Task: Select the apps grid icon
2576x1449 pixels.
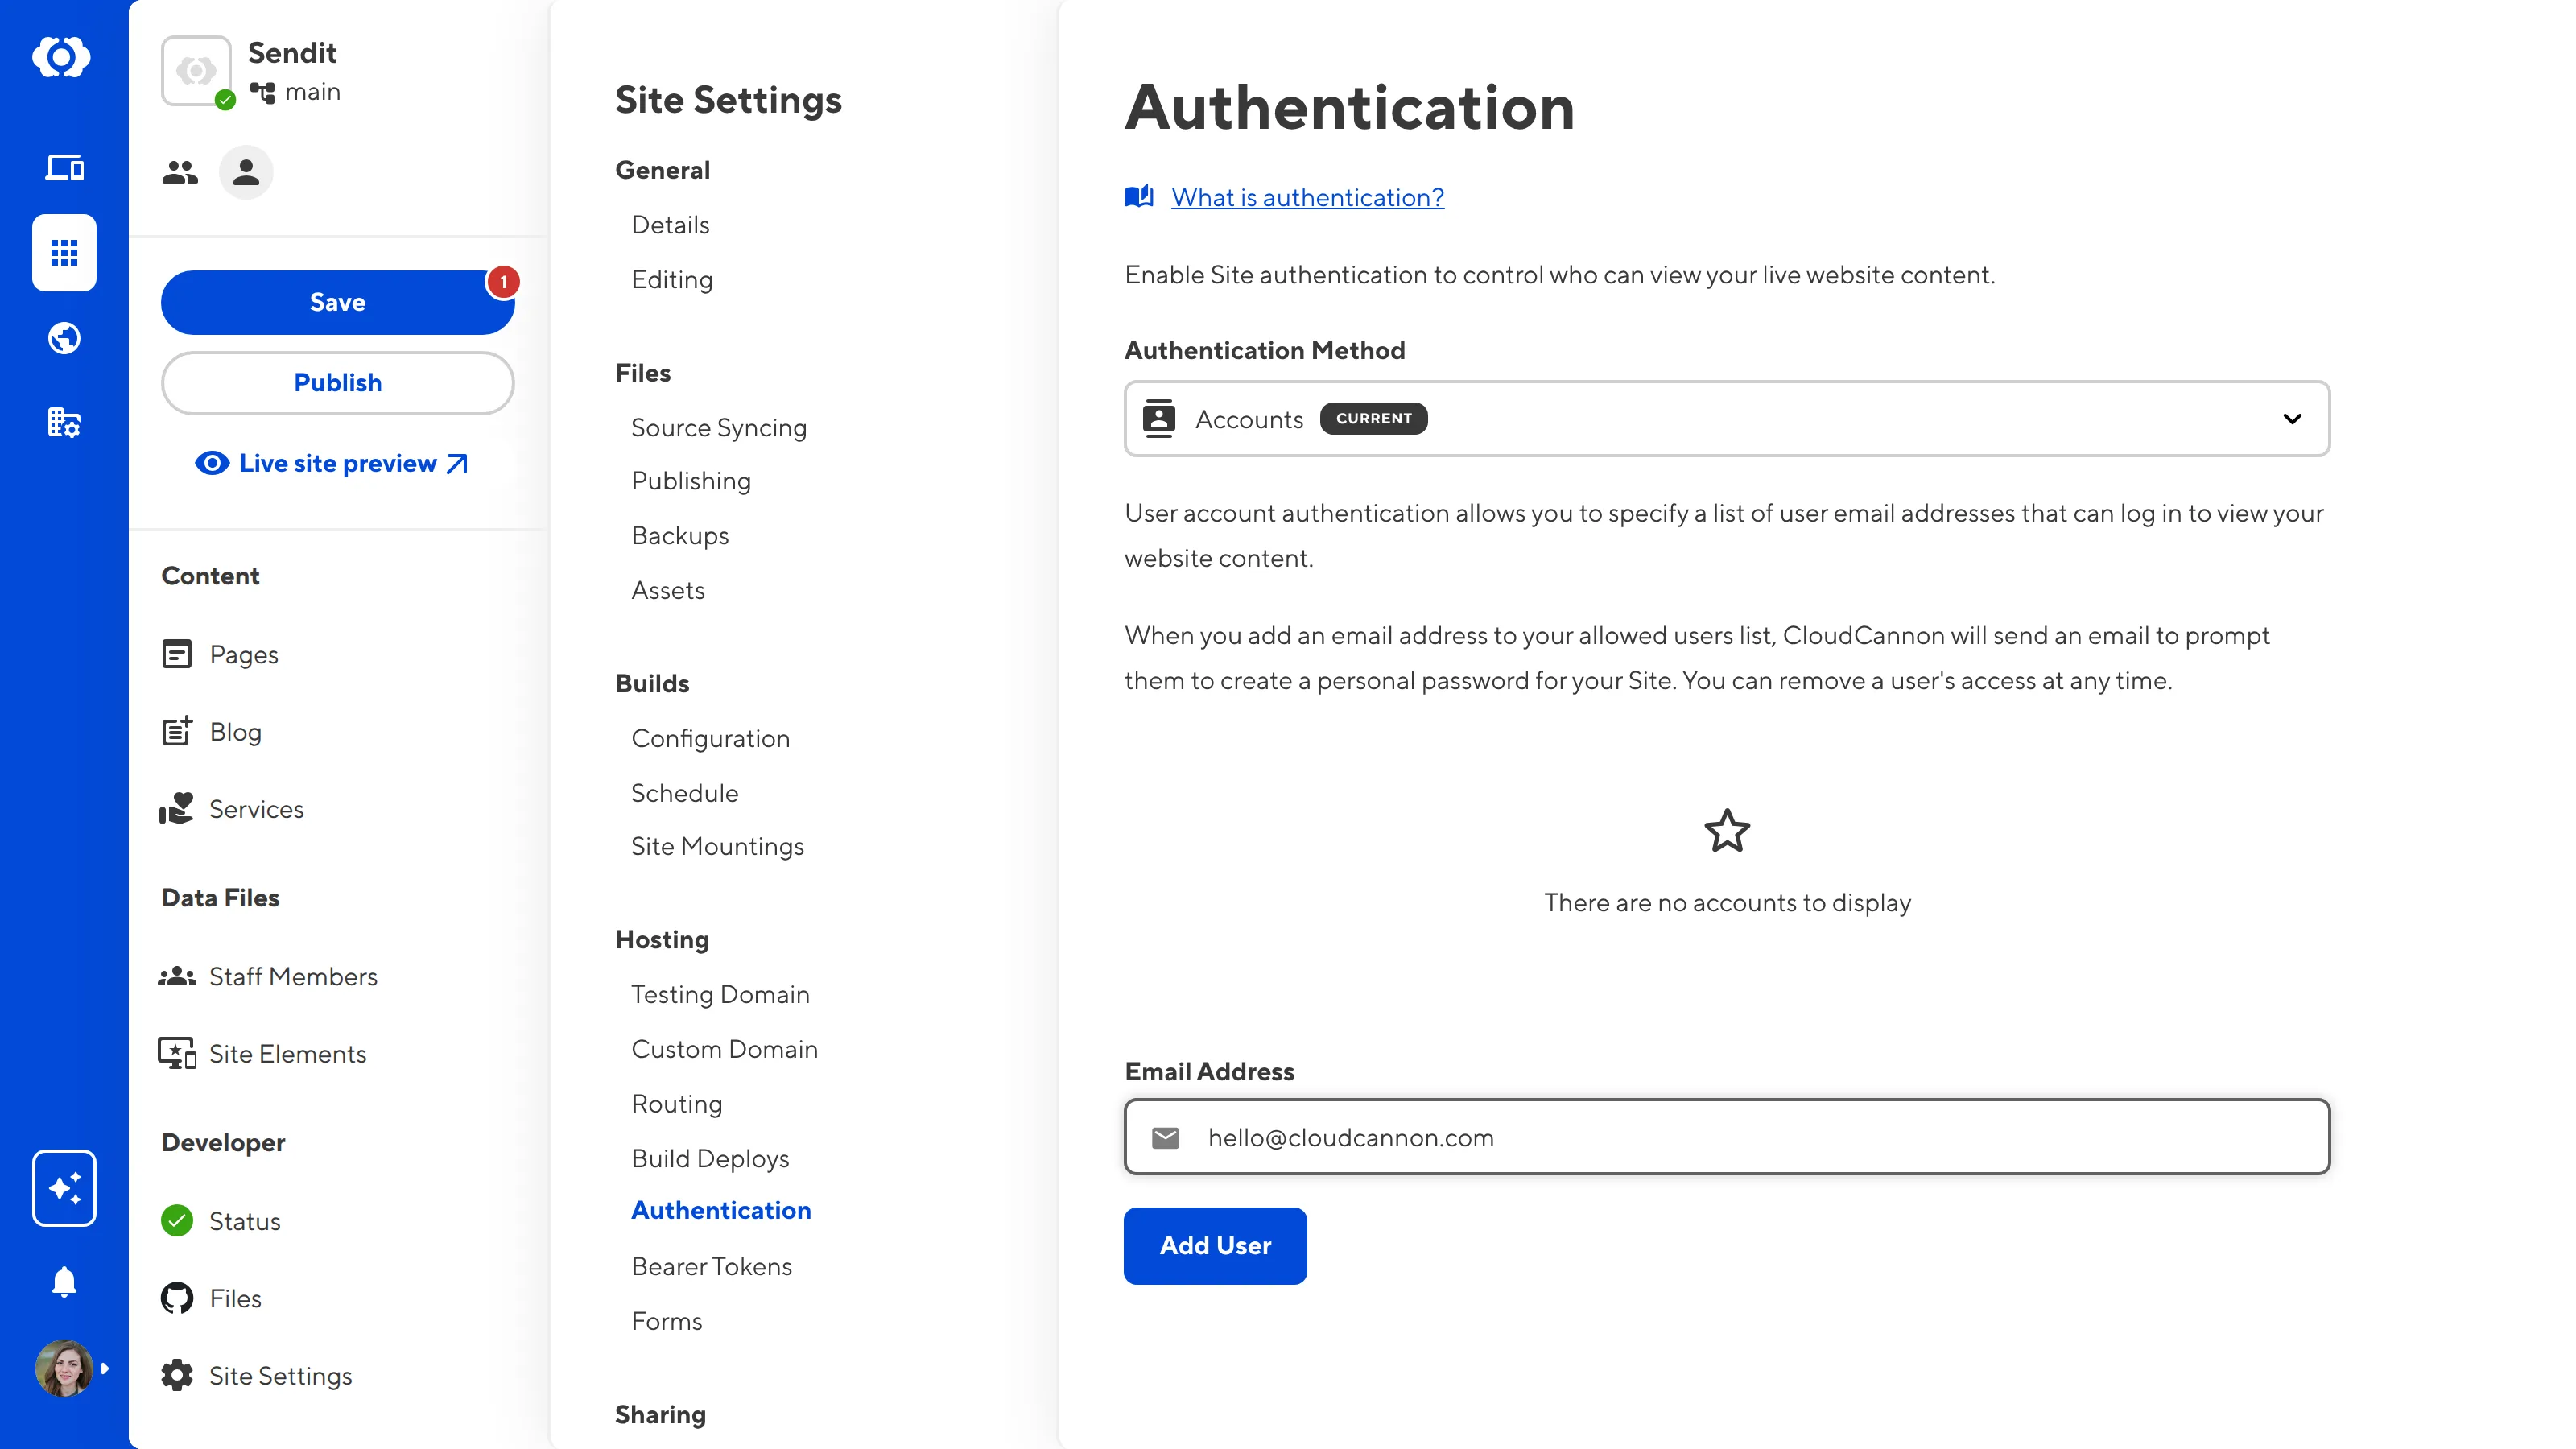Action: [64, 253]
